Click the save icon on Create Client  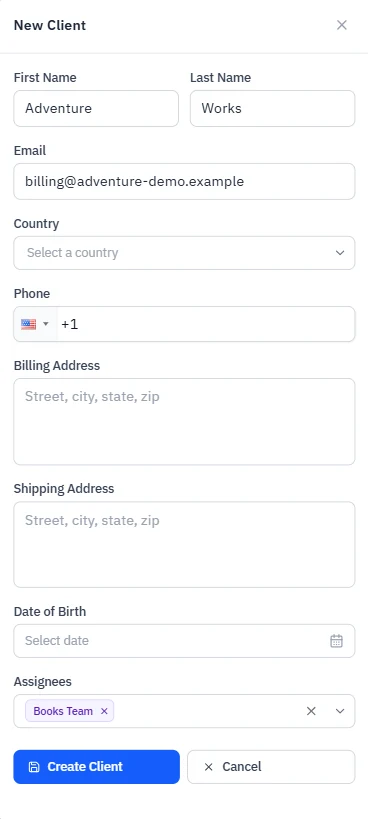(x=34, y=767)
